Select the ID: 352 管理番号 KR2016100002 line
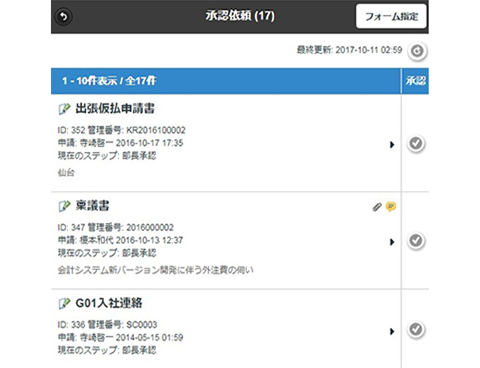The width and height of the screenshot is (480, 368). point(122,130)
